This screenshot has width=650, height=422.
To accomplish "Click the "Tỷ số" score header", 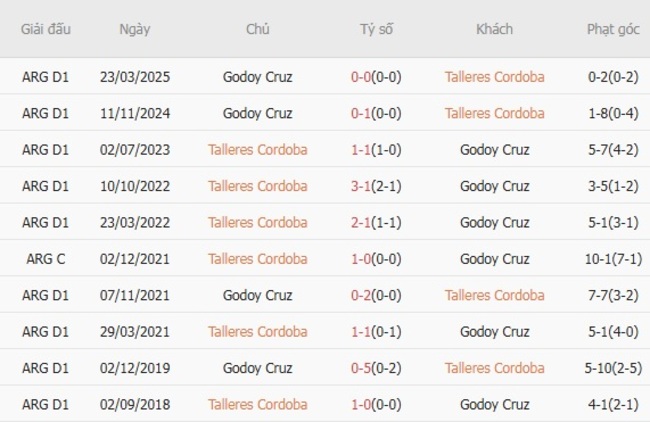I will pos(377,29).
